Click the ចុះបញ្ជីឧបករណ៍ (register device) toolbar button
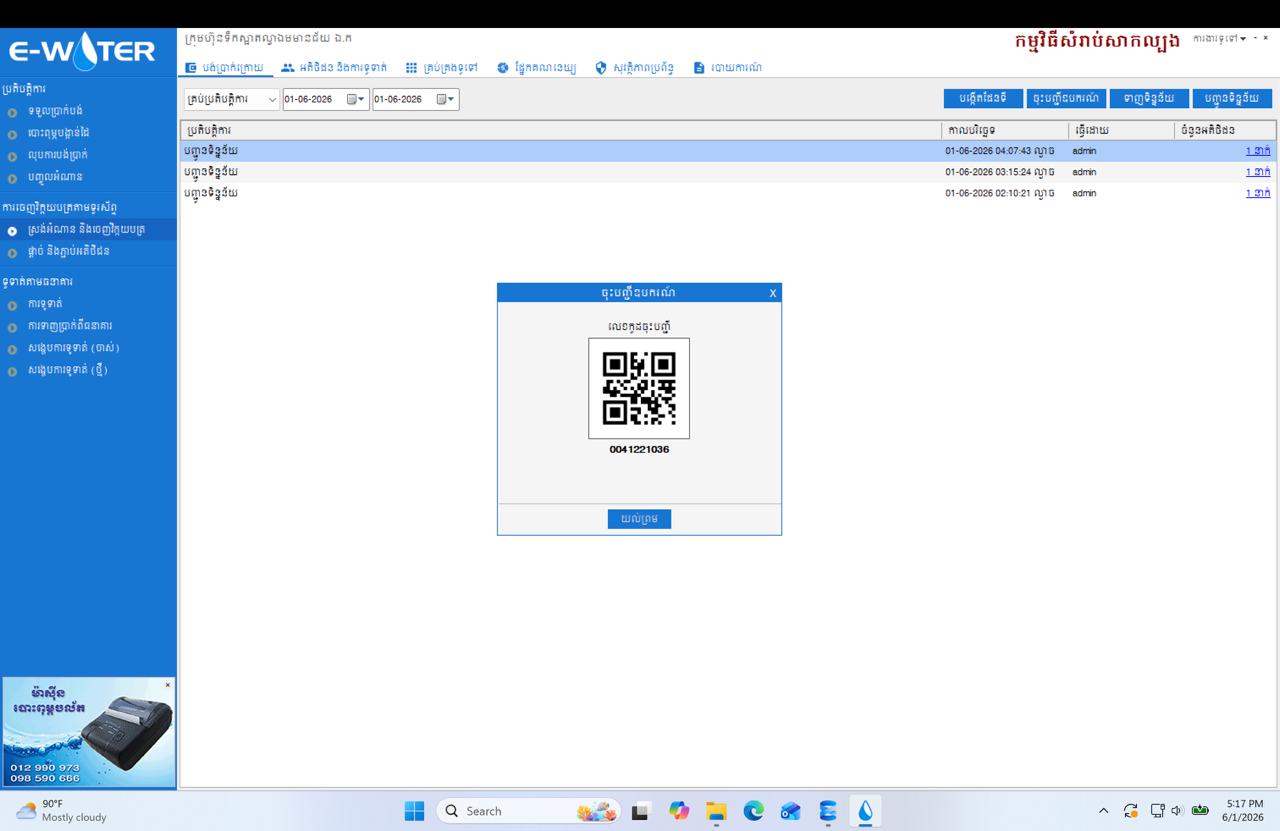The width and height of the screenshot is (1280, 831). 1066,98
